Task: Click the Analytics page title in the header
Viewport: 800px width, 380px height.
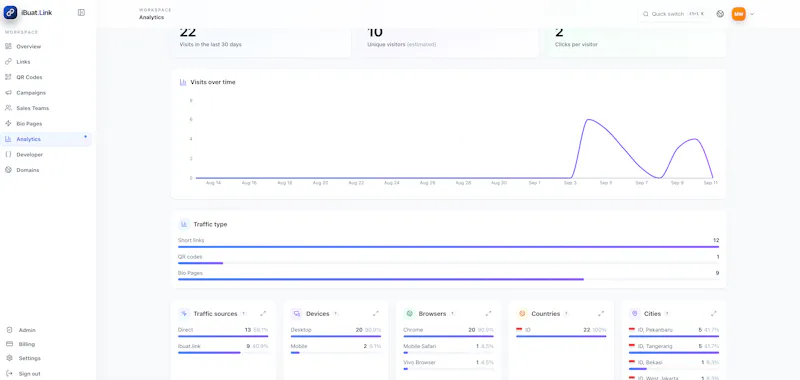Action: 152,17
